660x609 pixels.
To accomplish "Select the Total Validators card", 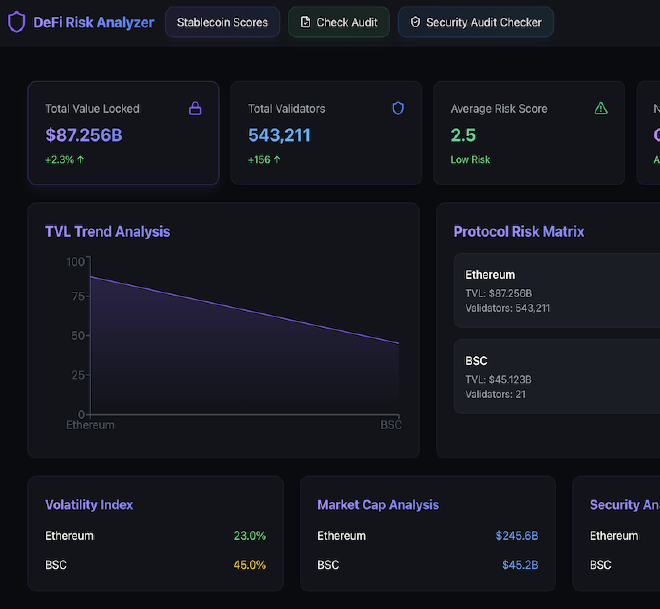I will pyautogui.click(x=326, y=133).
